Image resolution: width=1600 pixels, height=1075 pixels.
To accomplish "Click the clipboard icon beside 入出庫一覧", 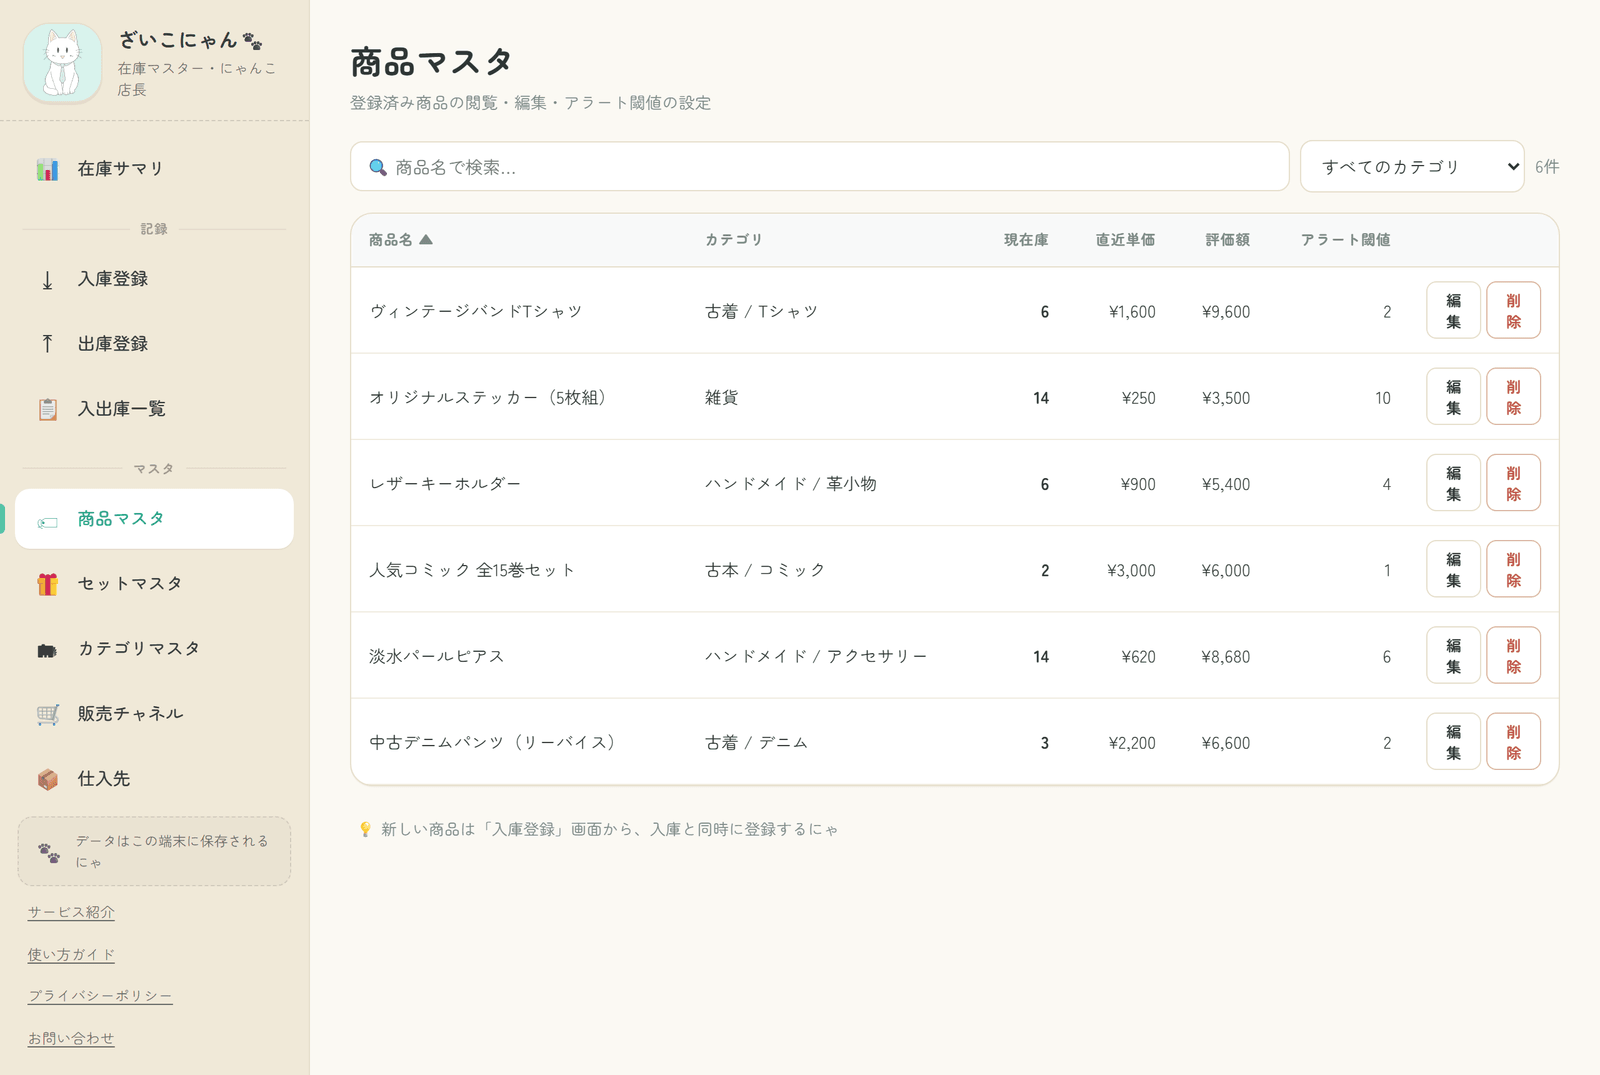I will coord(47,409).
